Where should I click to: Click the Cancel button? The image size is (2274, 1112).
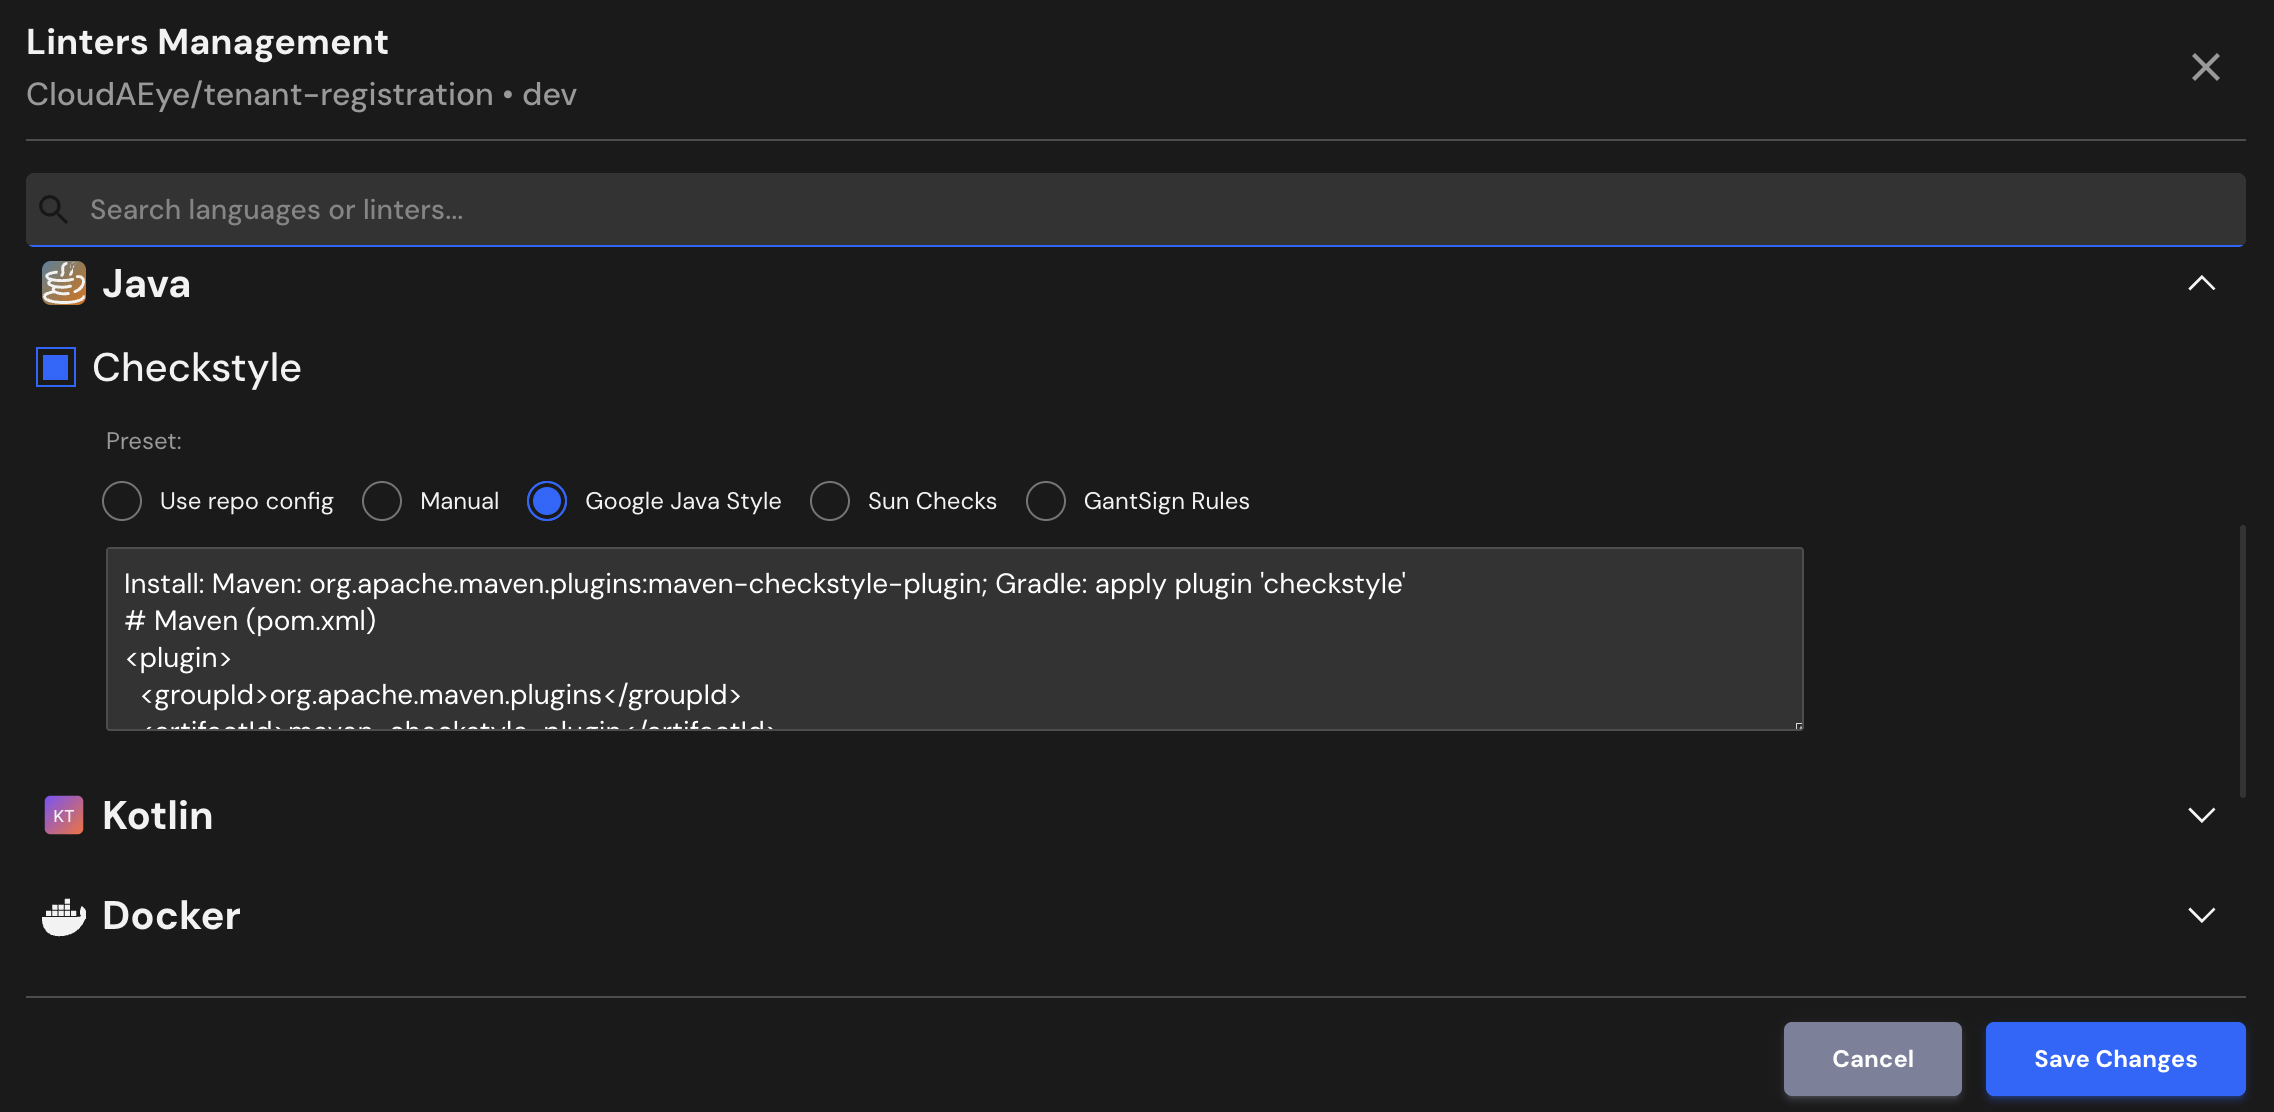click(1872, 1058)
